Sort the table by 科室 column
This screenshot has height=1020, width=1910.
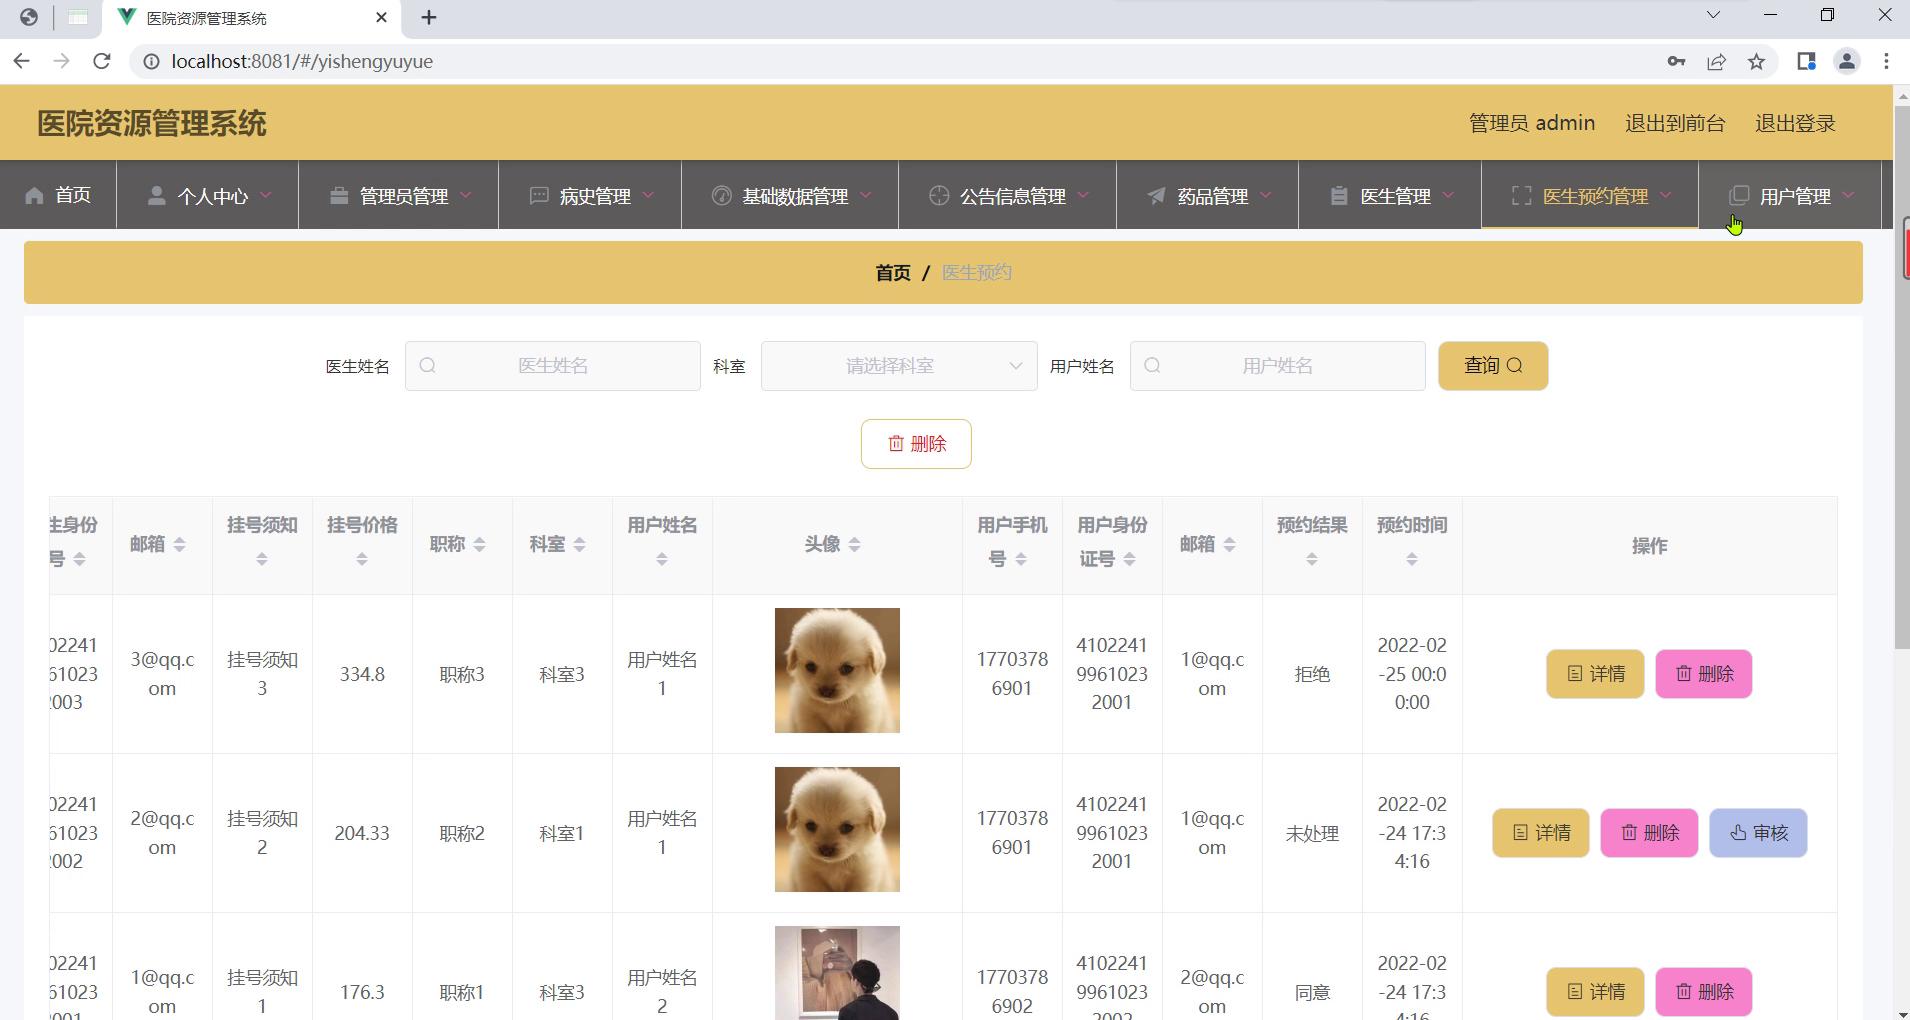(579, 544)
